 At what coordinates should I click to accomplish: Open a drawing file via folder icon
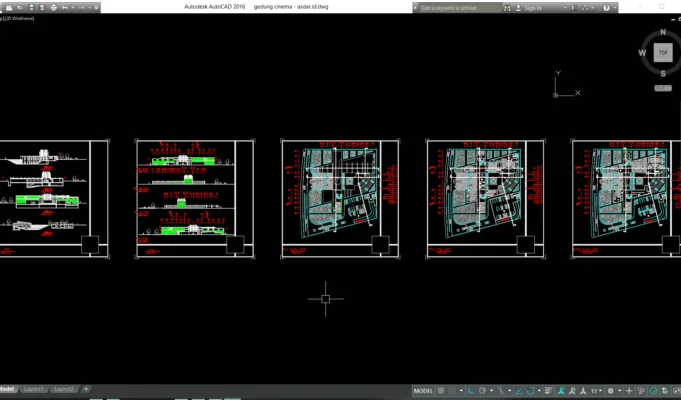click(x=20, y=7)
